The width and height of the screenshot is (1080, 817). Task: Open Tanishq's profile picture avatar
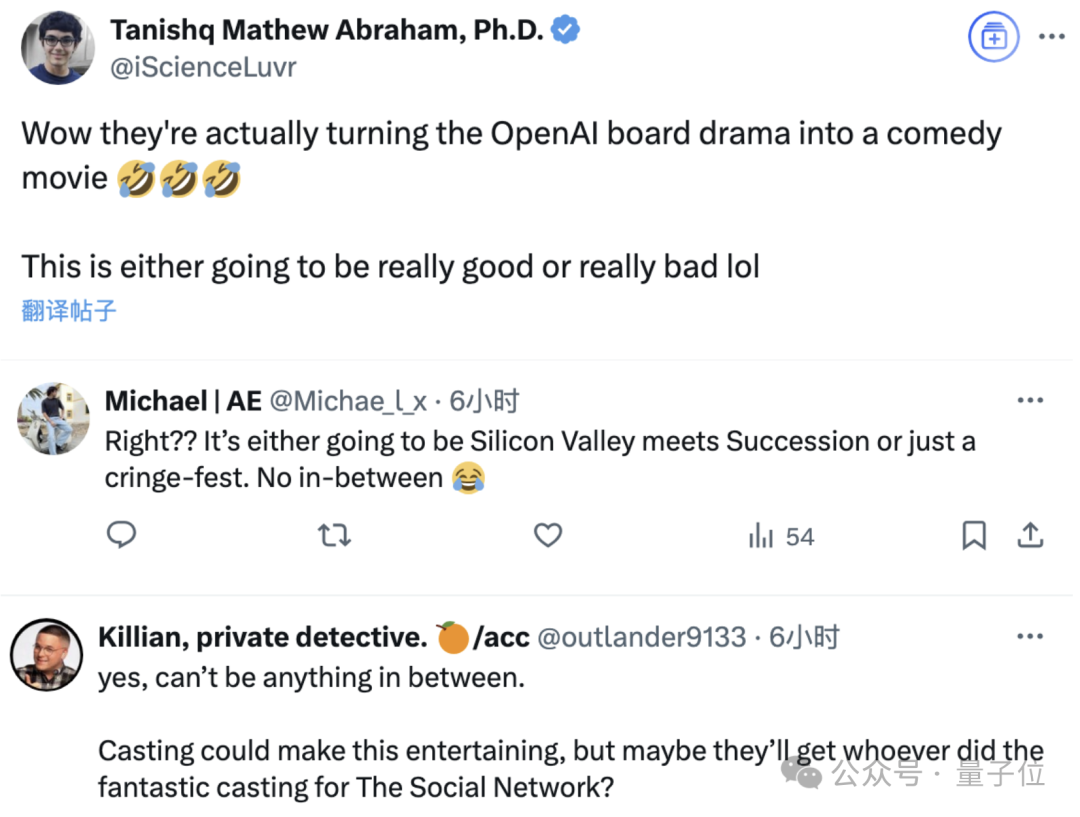tap(58, 48)
